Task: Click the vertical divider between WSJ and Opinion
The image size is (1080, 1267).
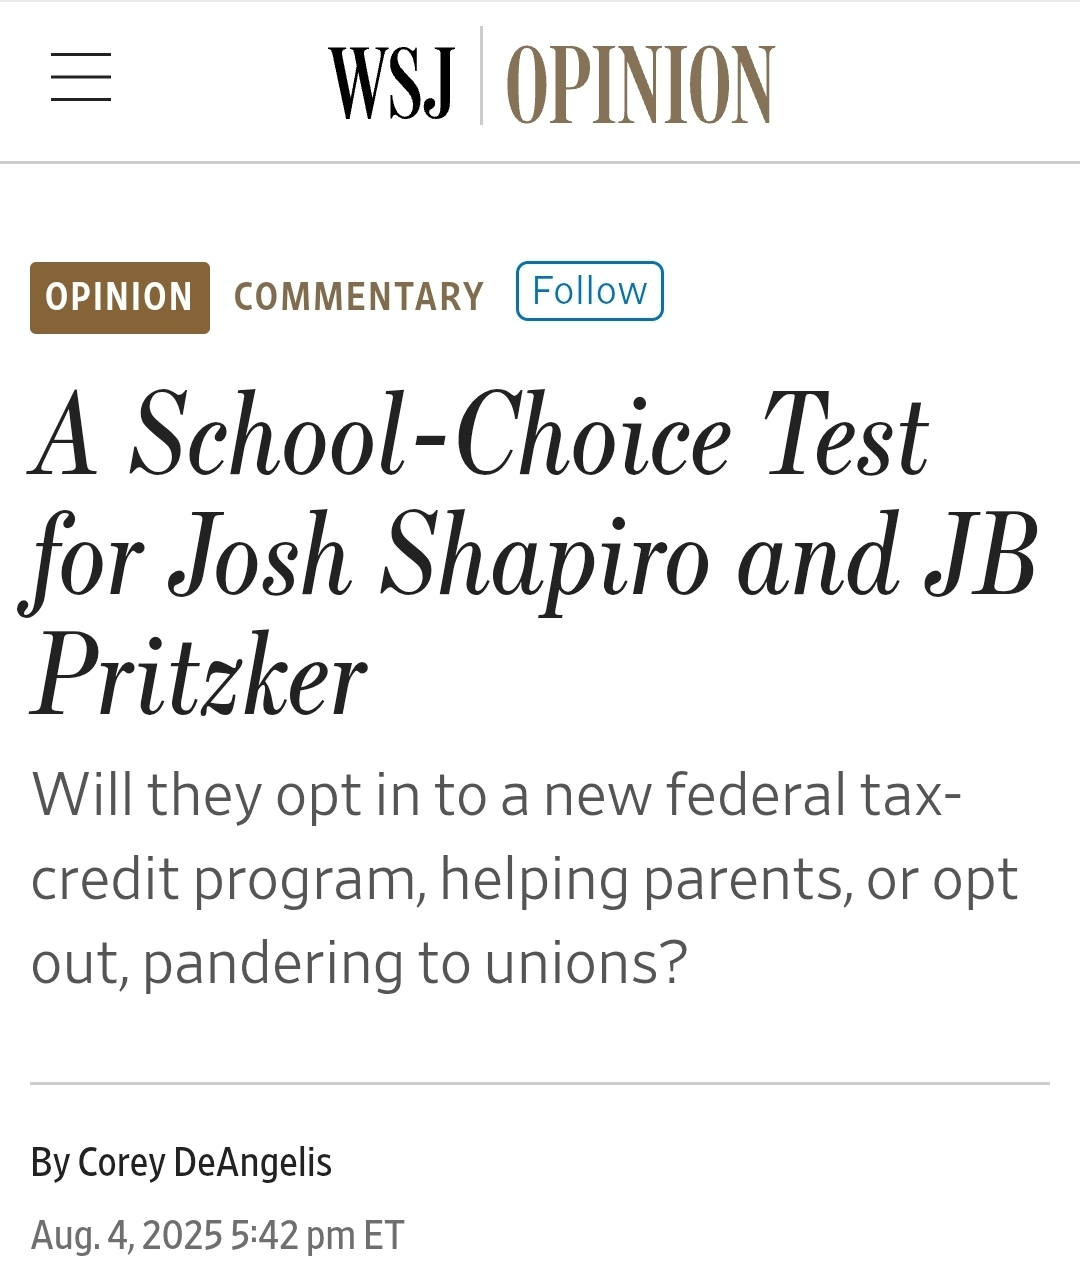Action: 481,76
